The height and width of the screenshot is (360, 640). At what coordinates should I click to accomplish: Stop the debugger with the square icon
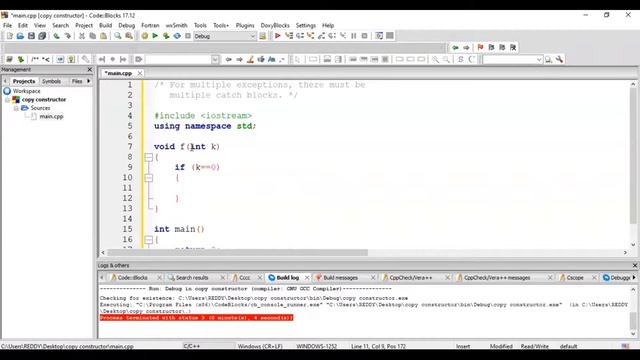364,36
